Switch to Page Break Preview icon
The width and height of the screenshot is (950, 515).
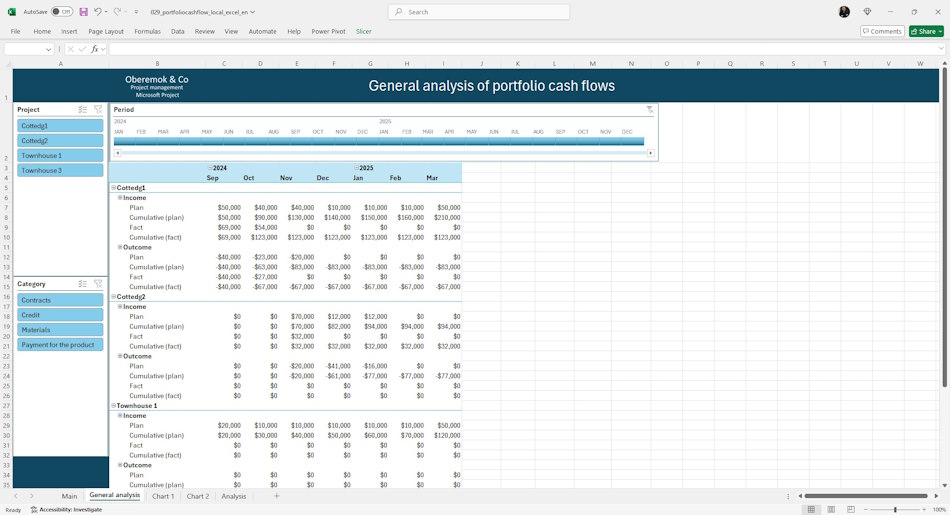[851, 510]
